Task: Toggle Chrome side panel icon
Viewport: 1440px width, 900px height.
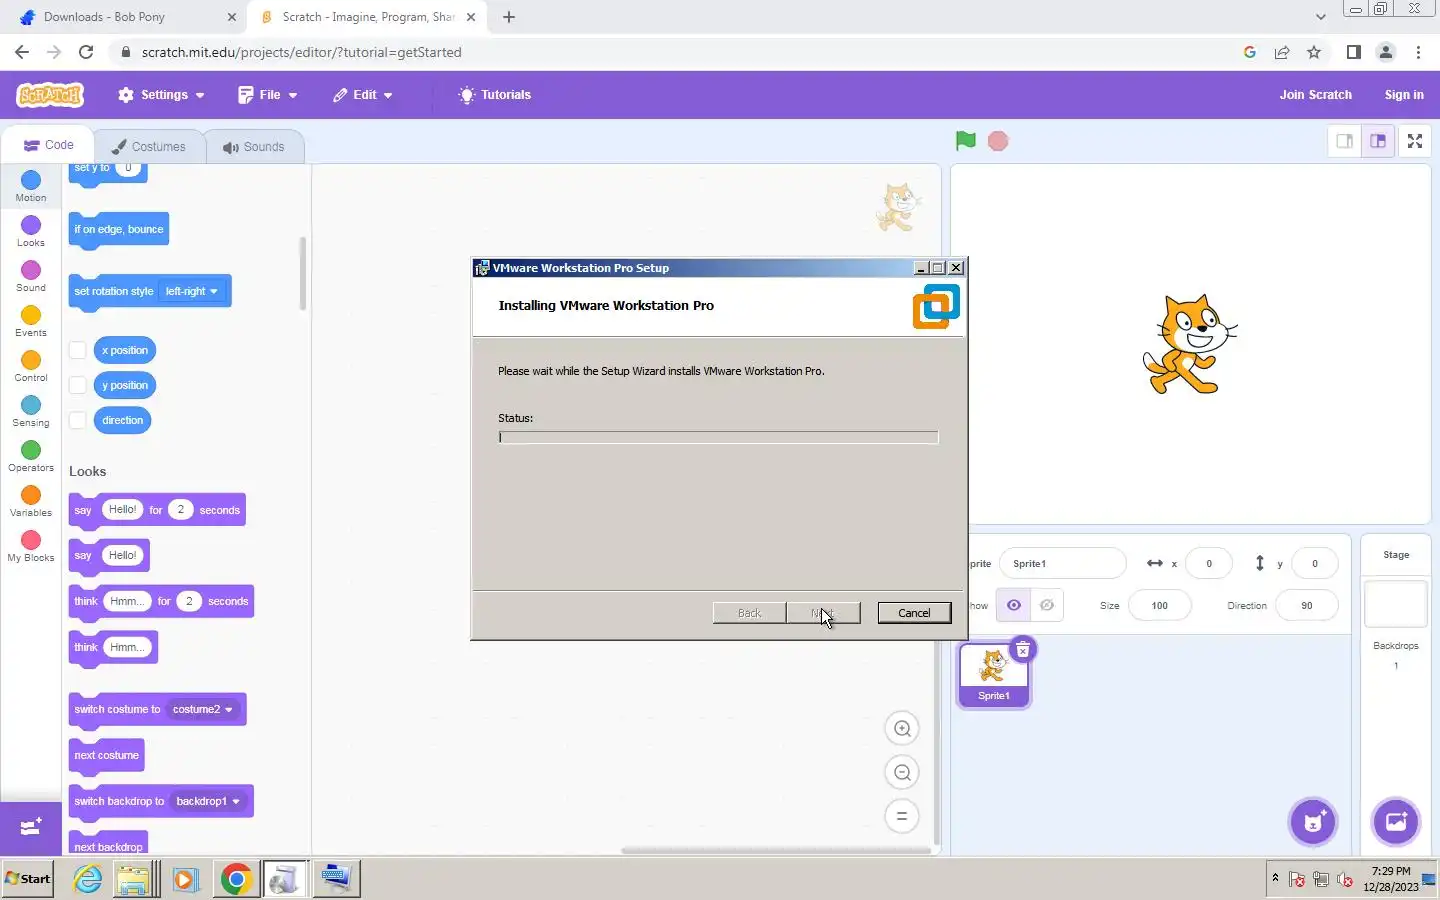Action: tap(1353, 52)
